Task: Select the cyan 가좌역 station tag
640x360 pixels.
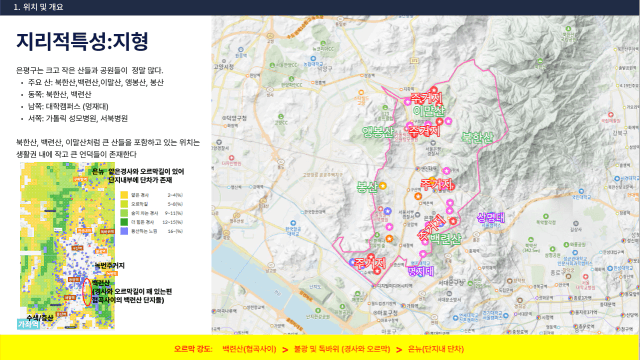Action: click(29, 324)
